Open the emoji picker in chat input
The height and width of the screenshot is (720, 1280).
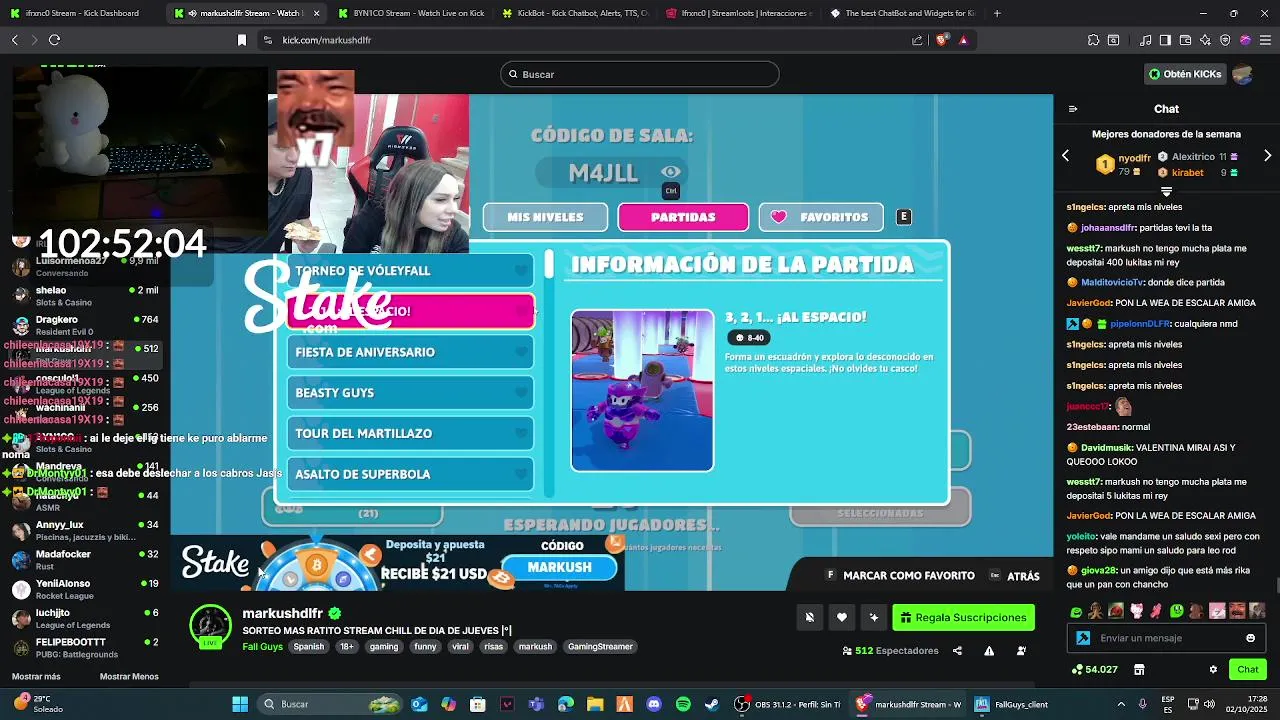[x=1250, y=638]
